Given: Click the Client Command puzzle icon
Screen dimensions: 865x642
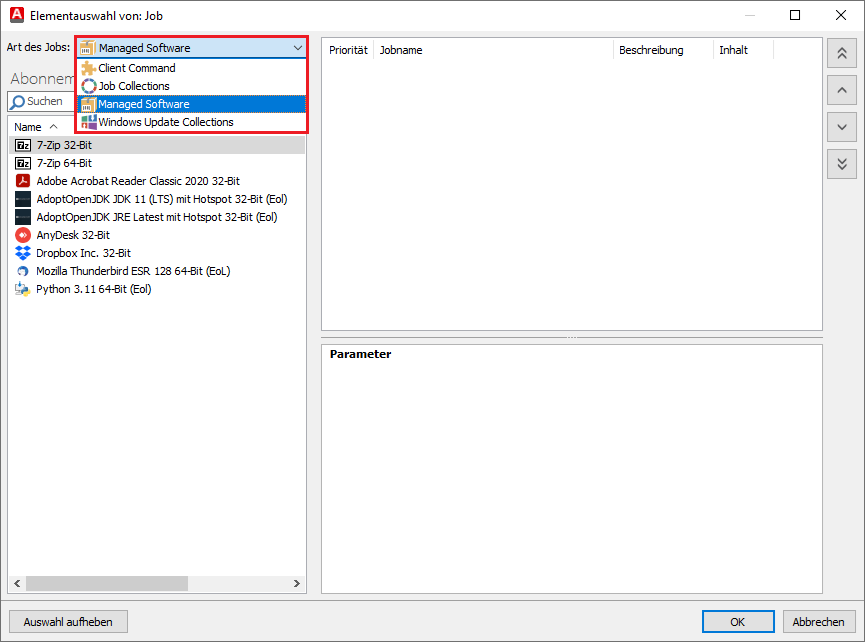Looking at the screenshot, I should [x=88, y=68].
